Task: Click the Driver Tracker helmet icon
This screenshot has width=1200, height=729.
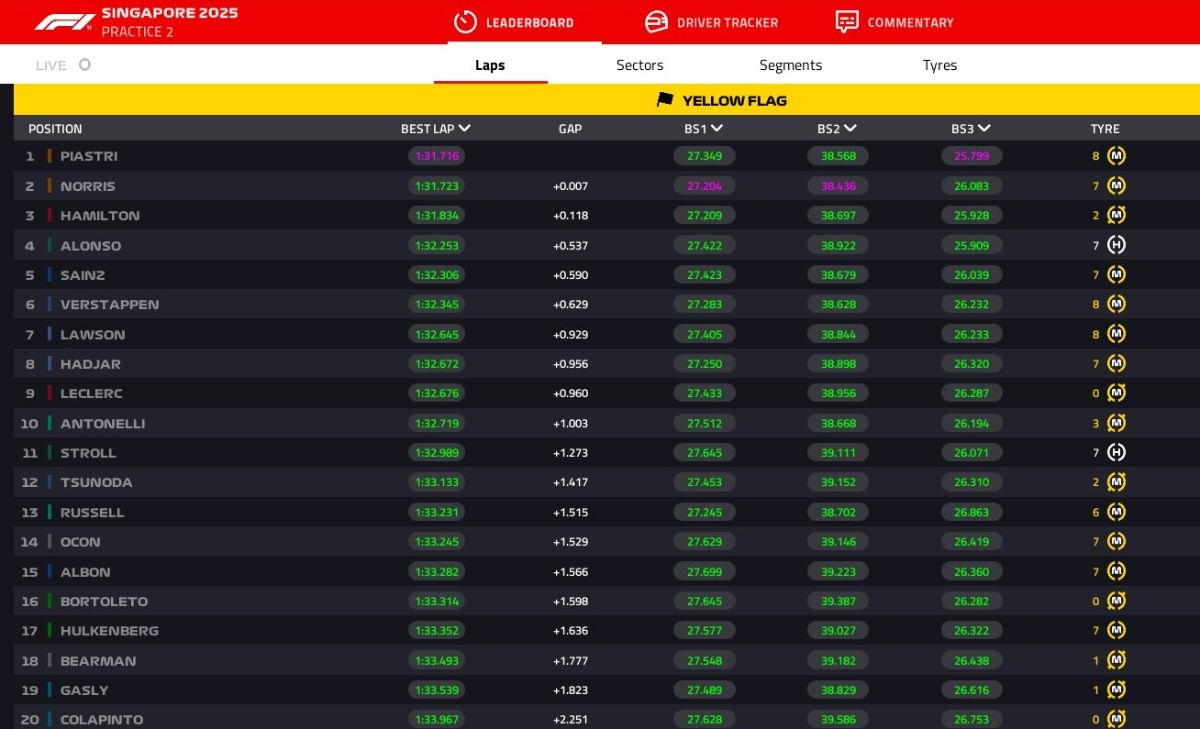Action: pos(656,22)
